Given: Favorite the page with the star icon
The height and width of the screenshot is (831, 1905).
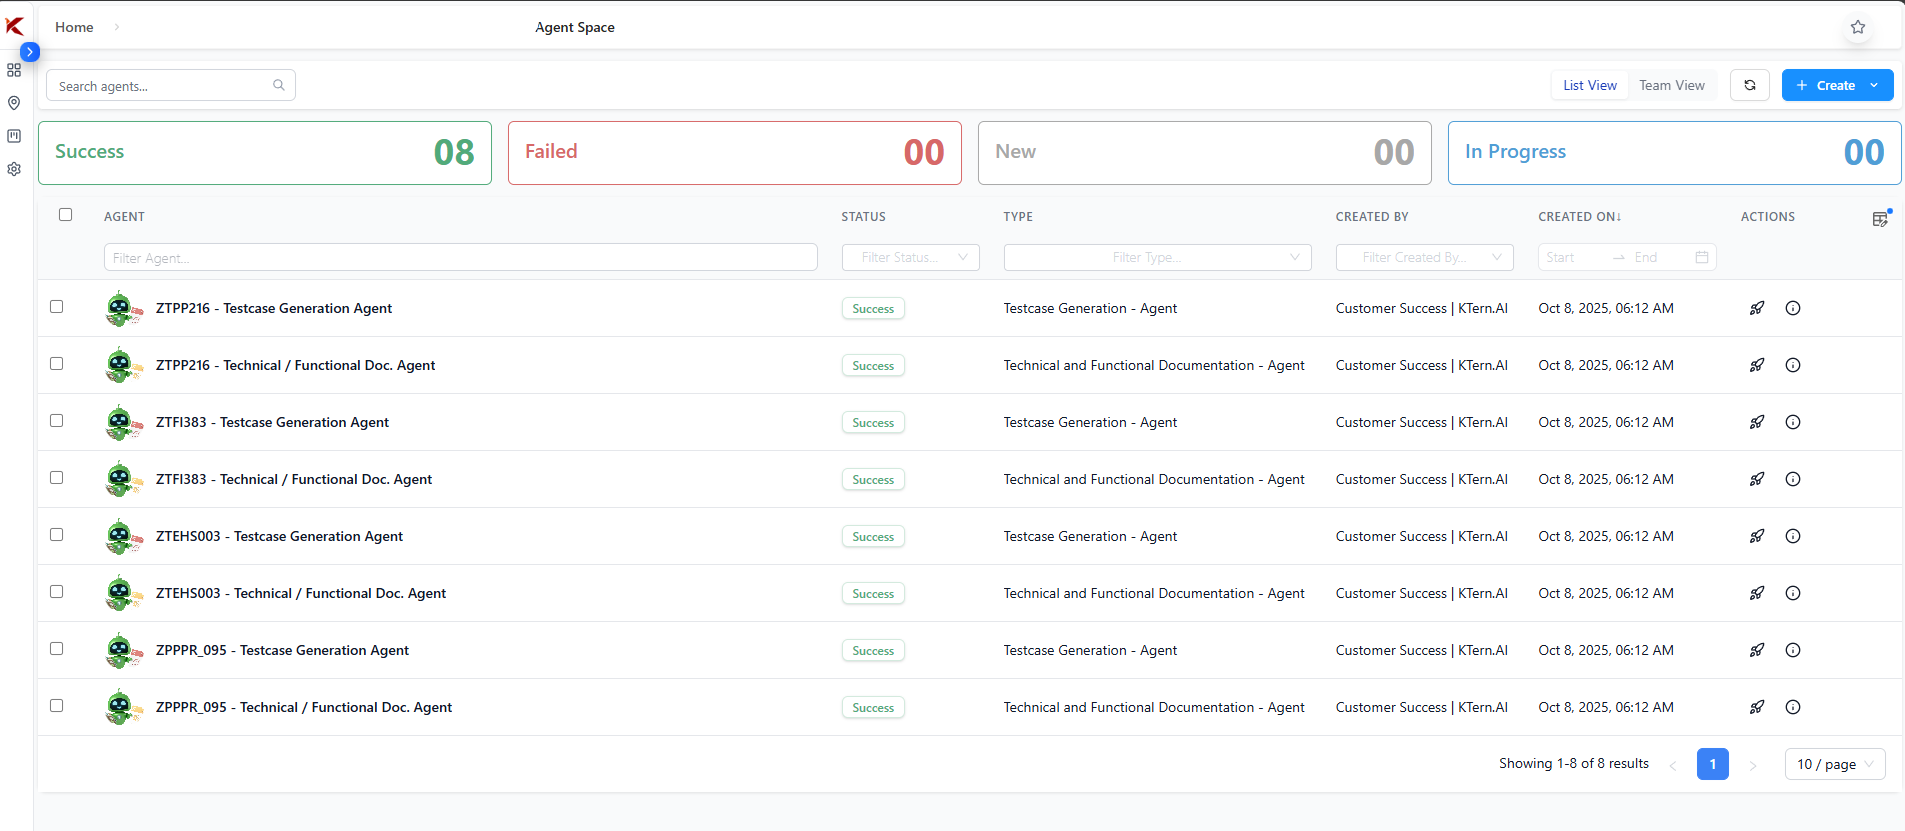Looking at the screenshot, I should pos(1857,27).
